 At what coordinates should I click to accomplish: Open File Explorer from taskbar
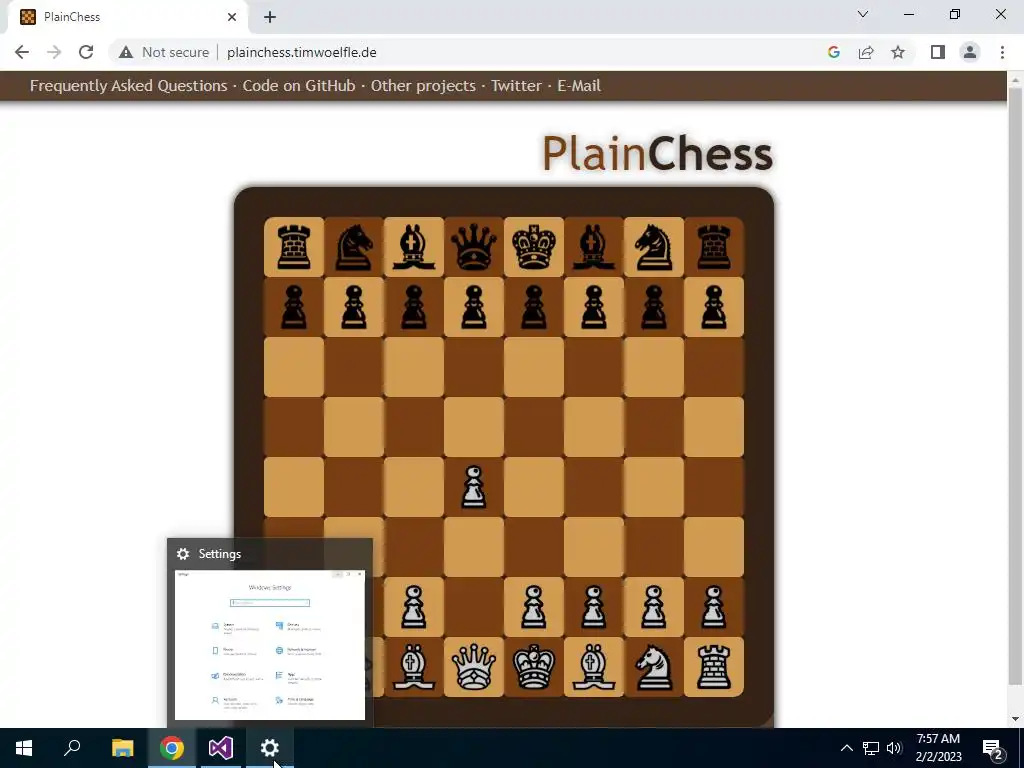(x=122, y=748)
